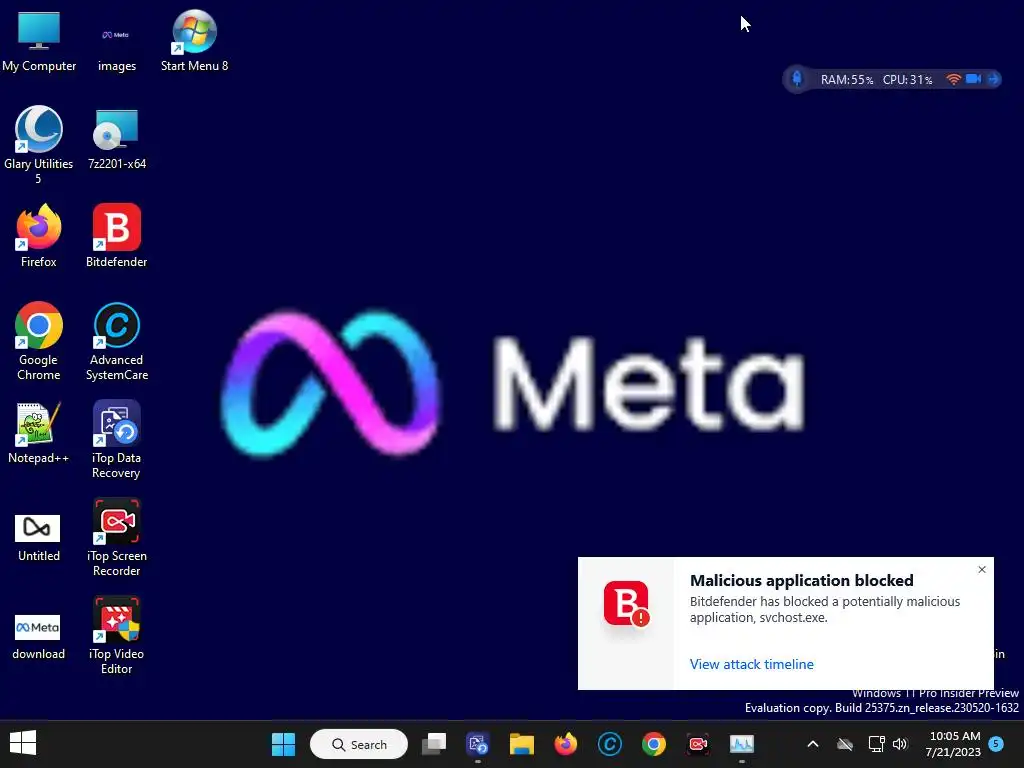
Task: Click the RAM:55% reading on the widget
Action: pyautogui.click(x=846, y=80)
